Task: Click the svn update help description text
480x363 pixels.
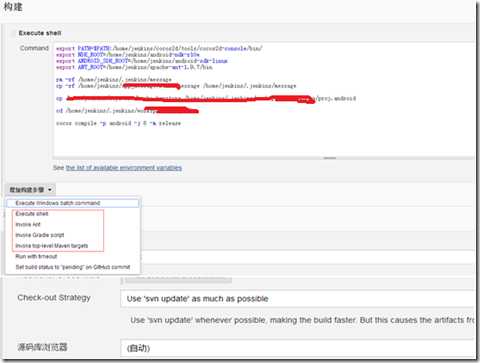Action: [x=302, y=320]
